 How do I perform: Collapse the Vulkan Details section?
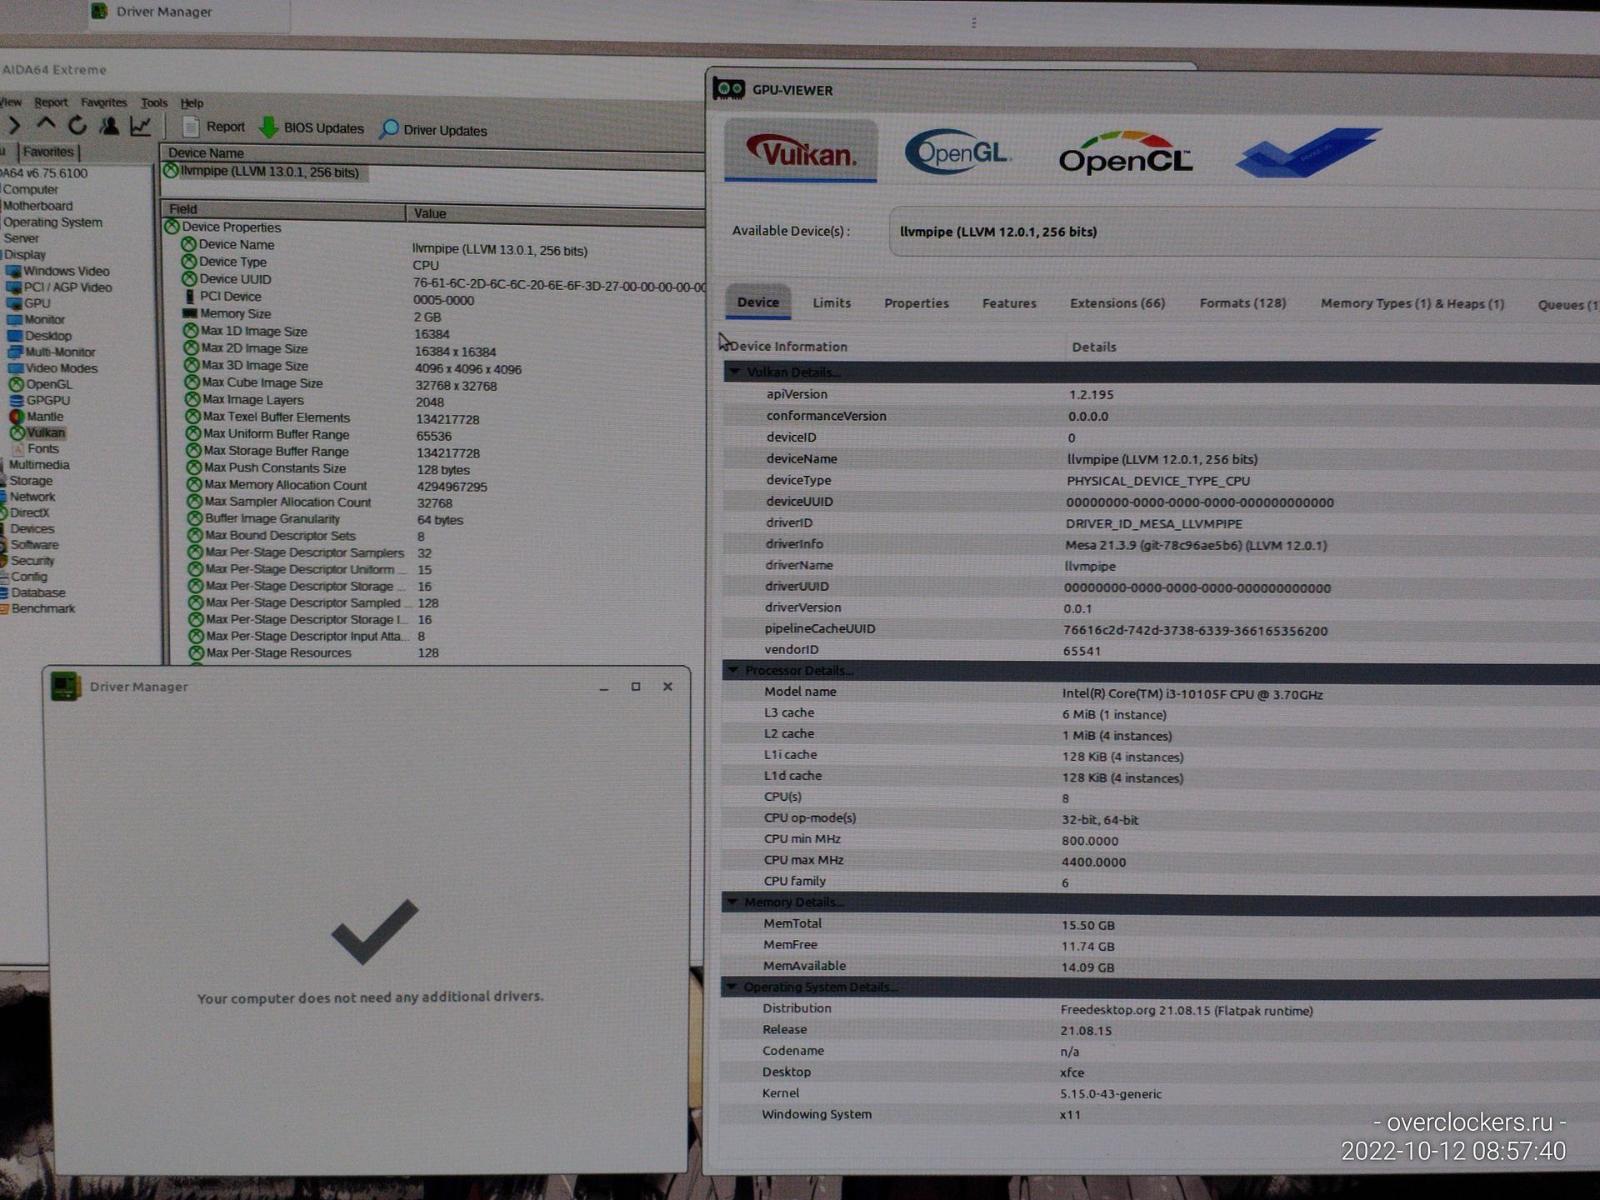tap(735, 372)
